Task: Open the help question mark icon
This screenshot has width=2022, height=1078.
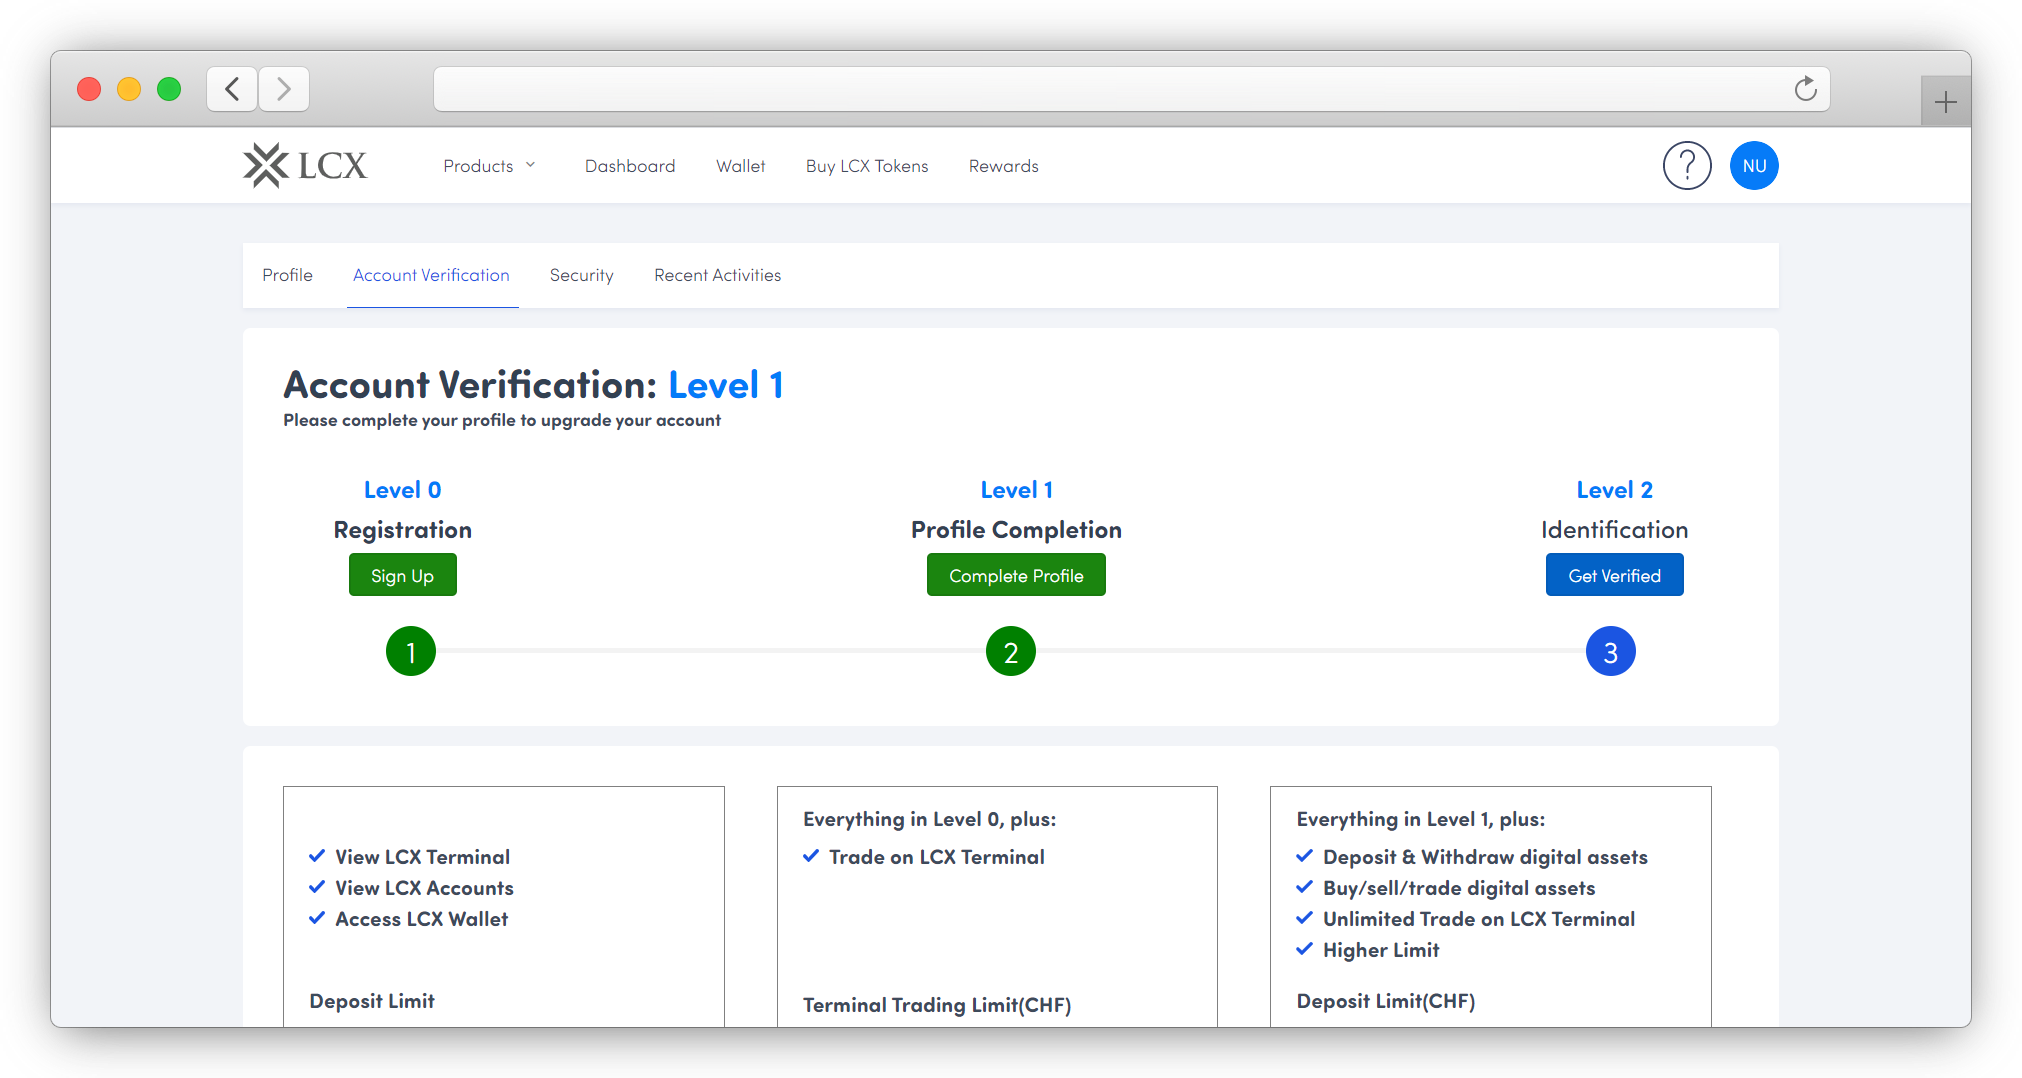Action: click(x=1687, y=166)
